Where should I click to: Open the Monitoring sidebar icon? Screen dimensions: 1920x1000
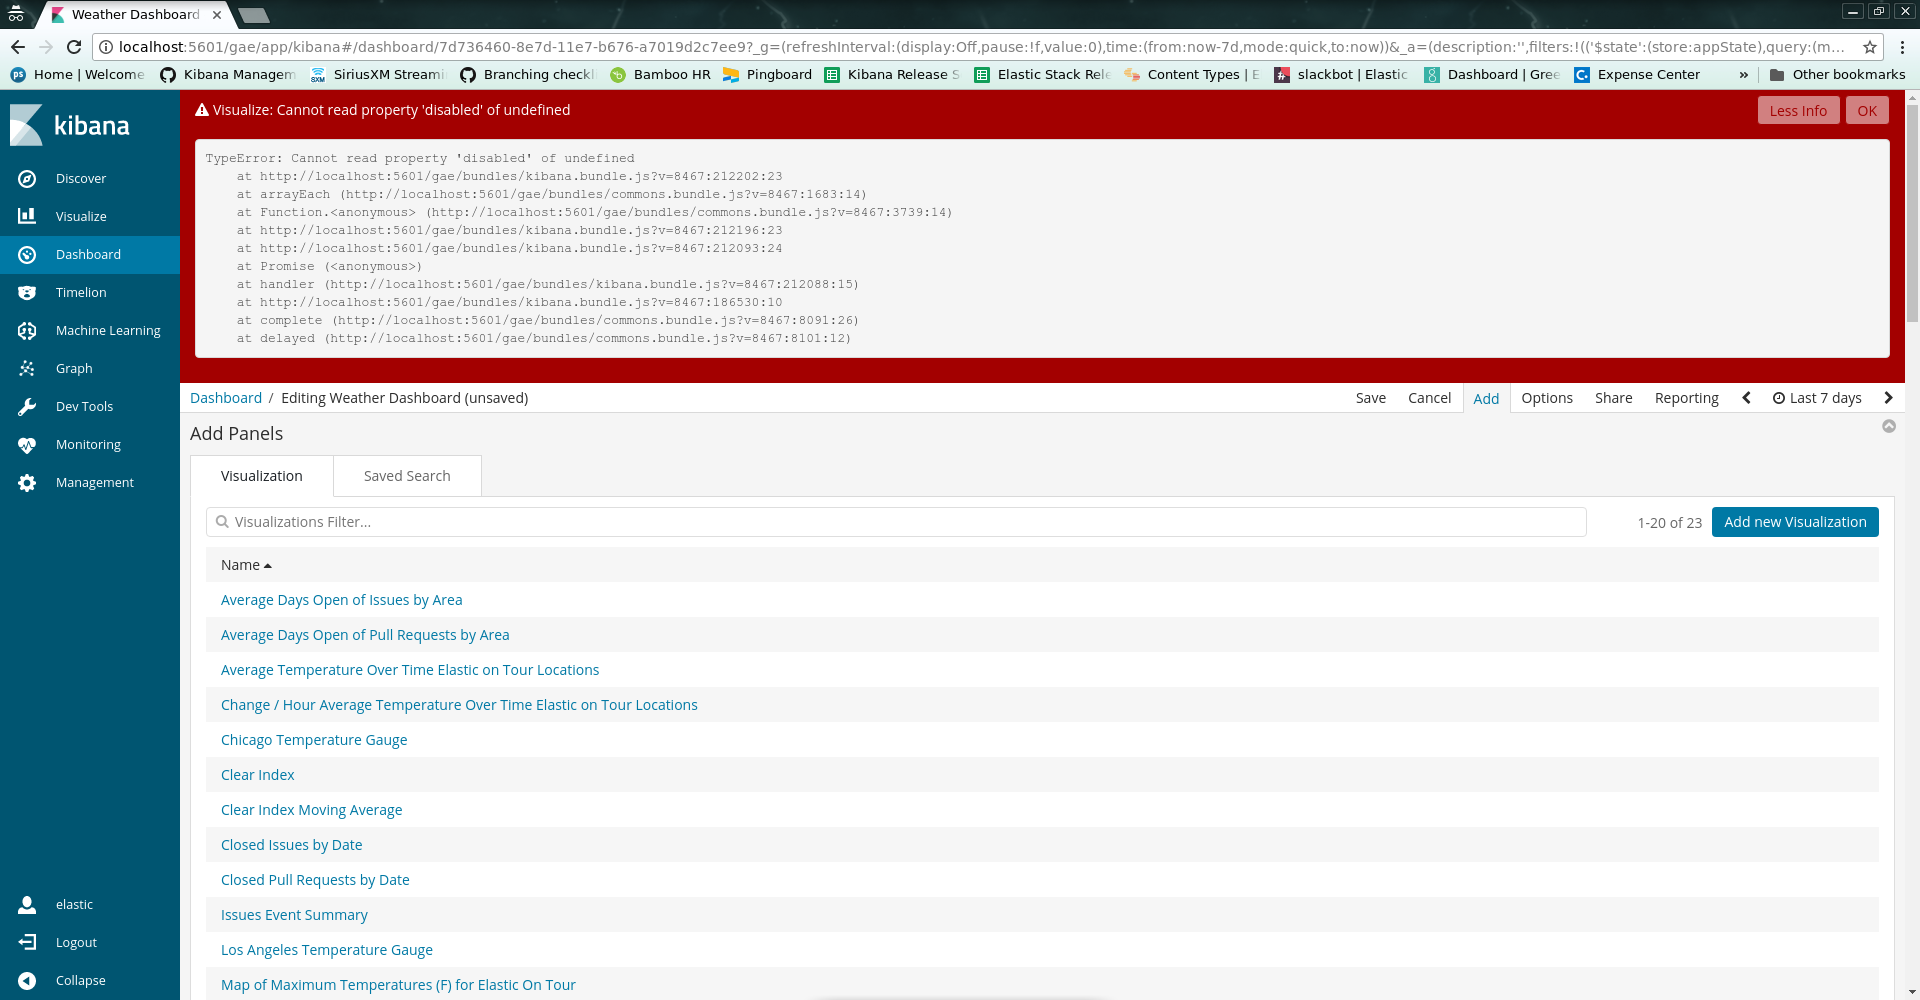[87, 444]
